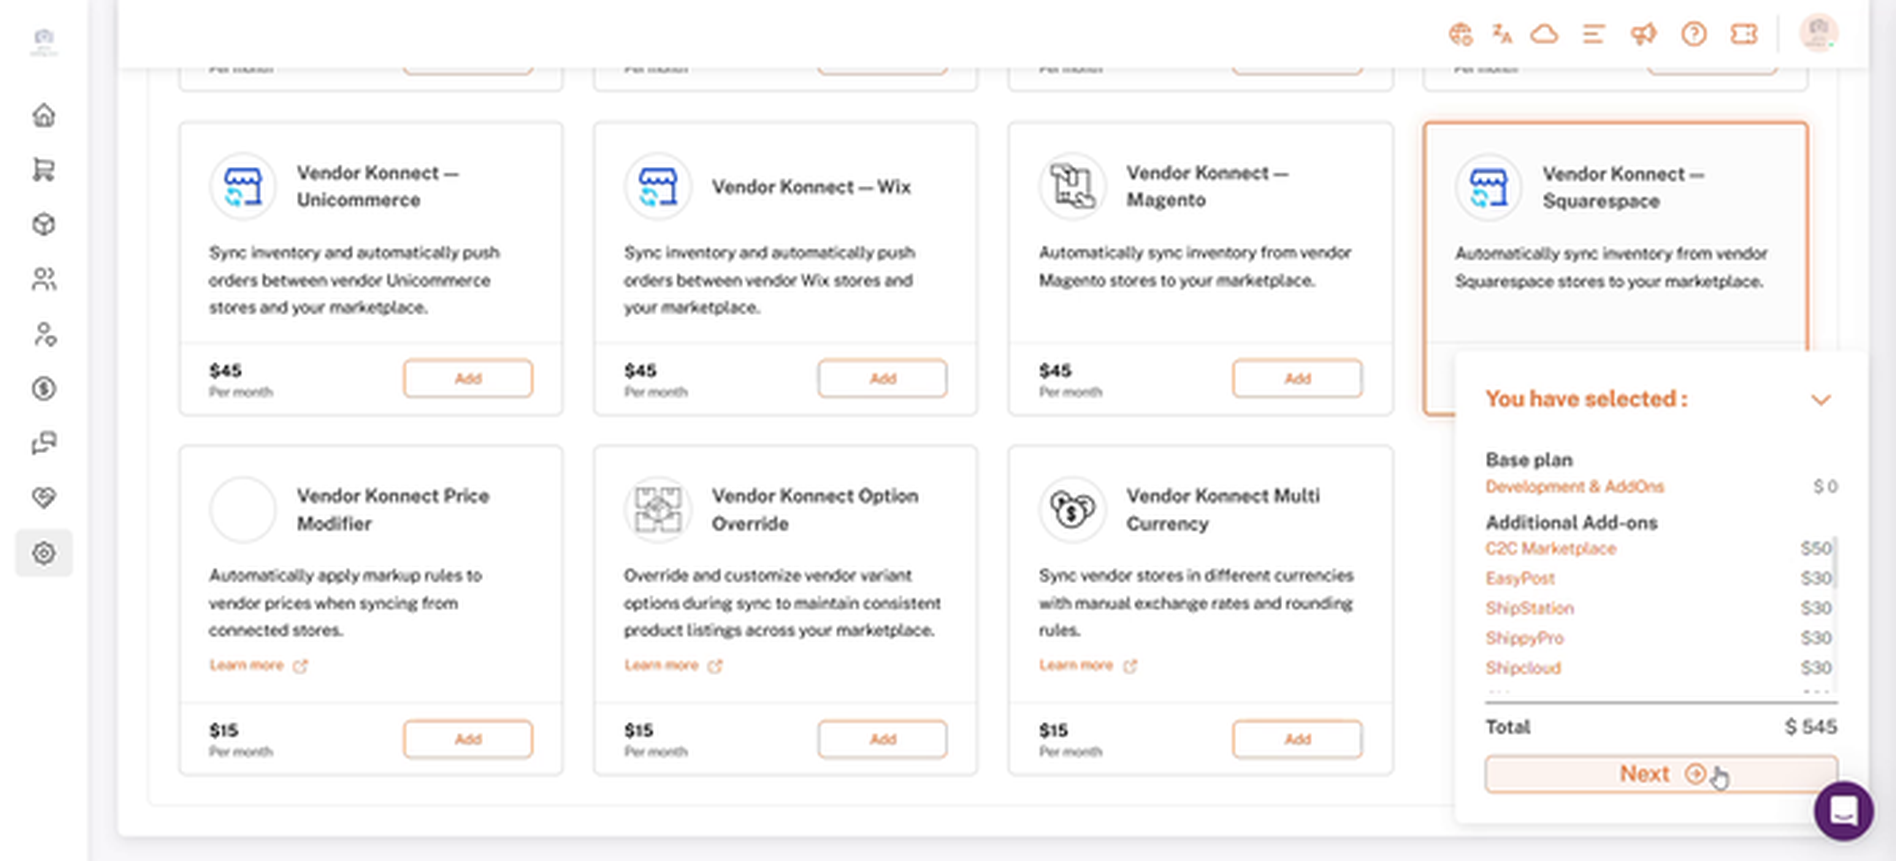The image size is (1896, 861).
Task: Open the Home icon in the sidebar
Action: 44,115
